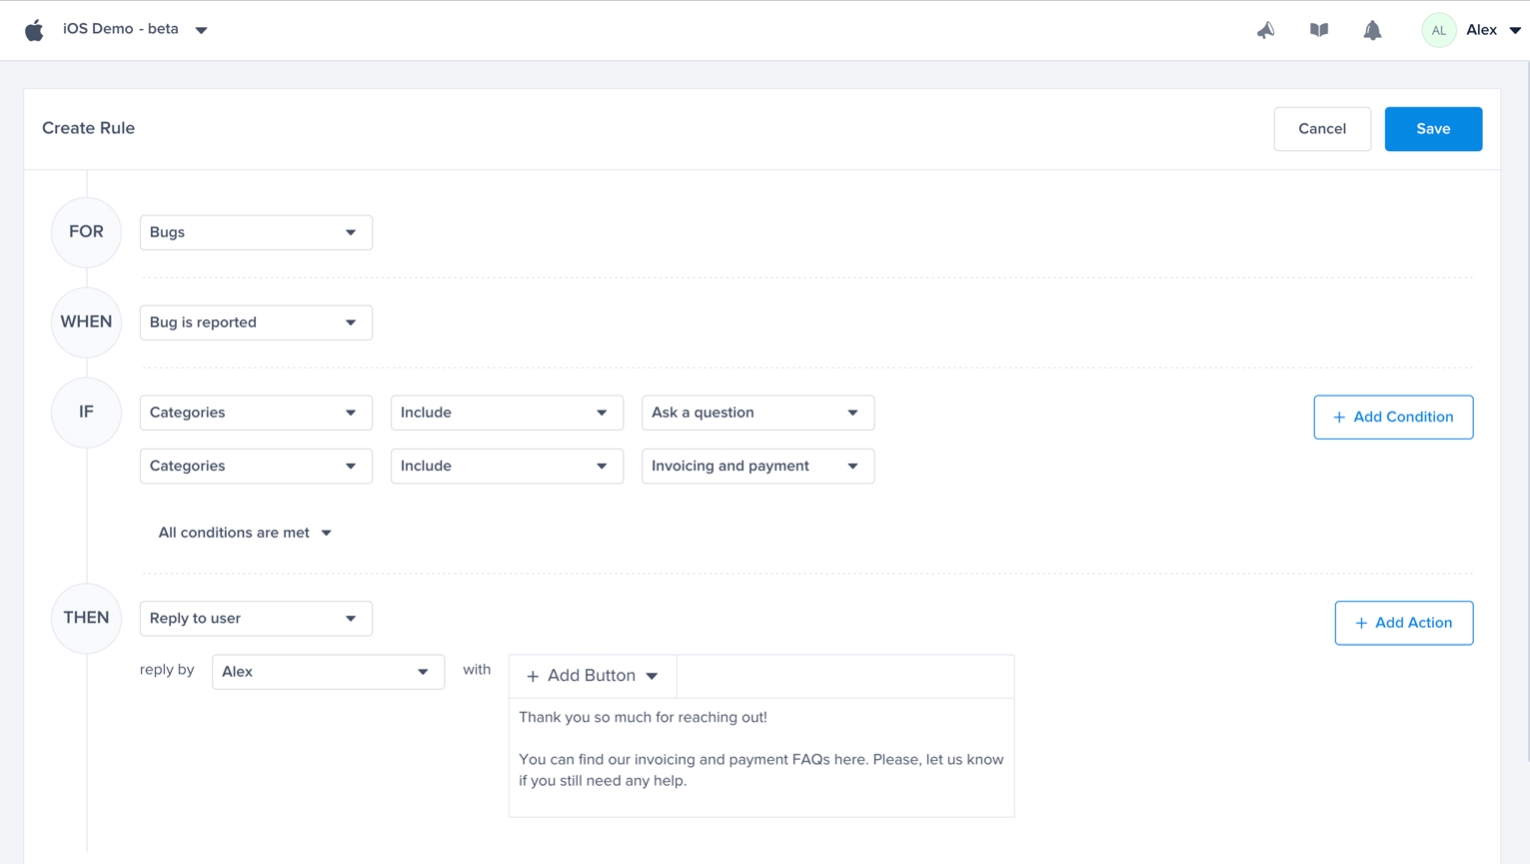Open the first Categories condition dropdown

pos(255,412)
